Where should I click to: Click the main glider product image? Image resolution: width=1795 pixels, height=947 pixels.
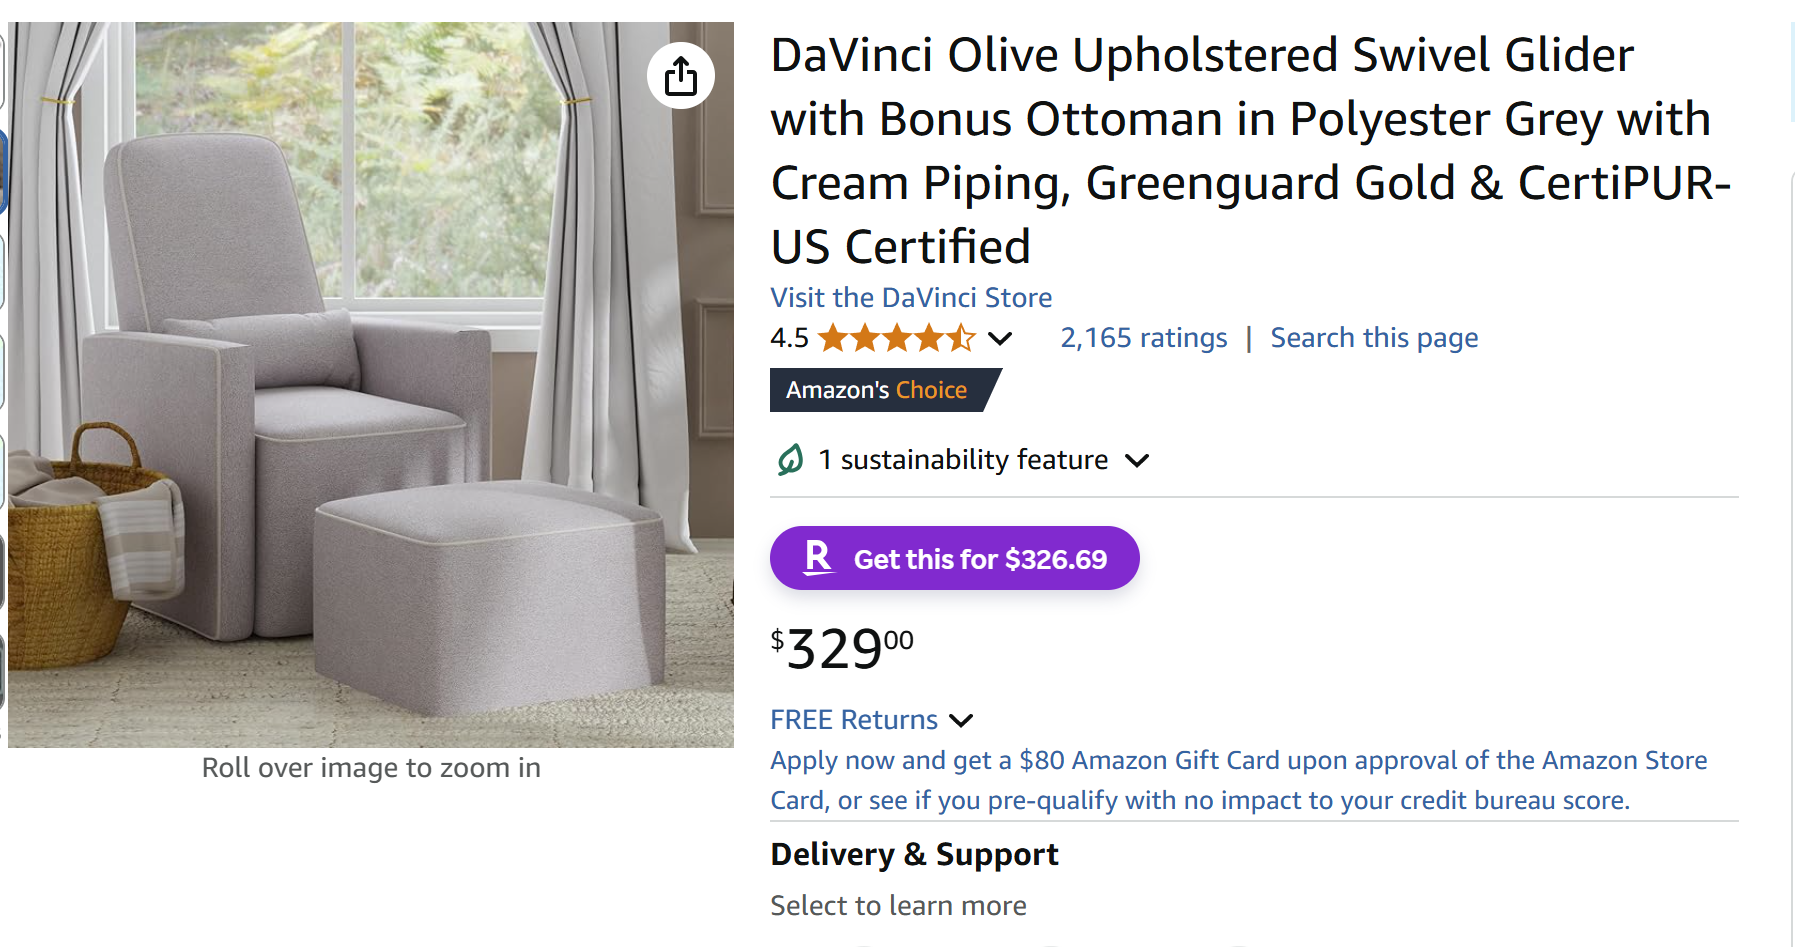(x=371, y=385)
